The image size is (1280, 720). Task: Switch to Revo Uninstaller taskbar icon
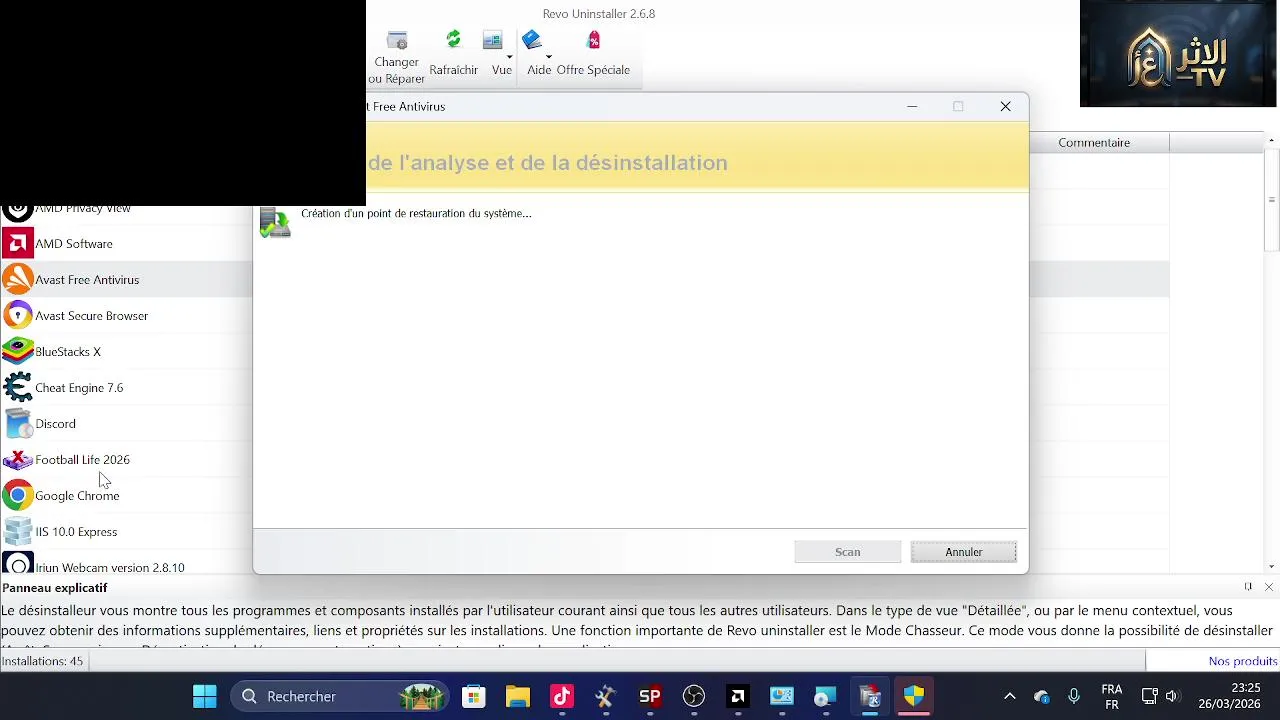pyautogui.click(x=870, y=696)
